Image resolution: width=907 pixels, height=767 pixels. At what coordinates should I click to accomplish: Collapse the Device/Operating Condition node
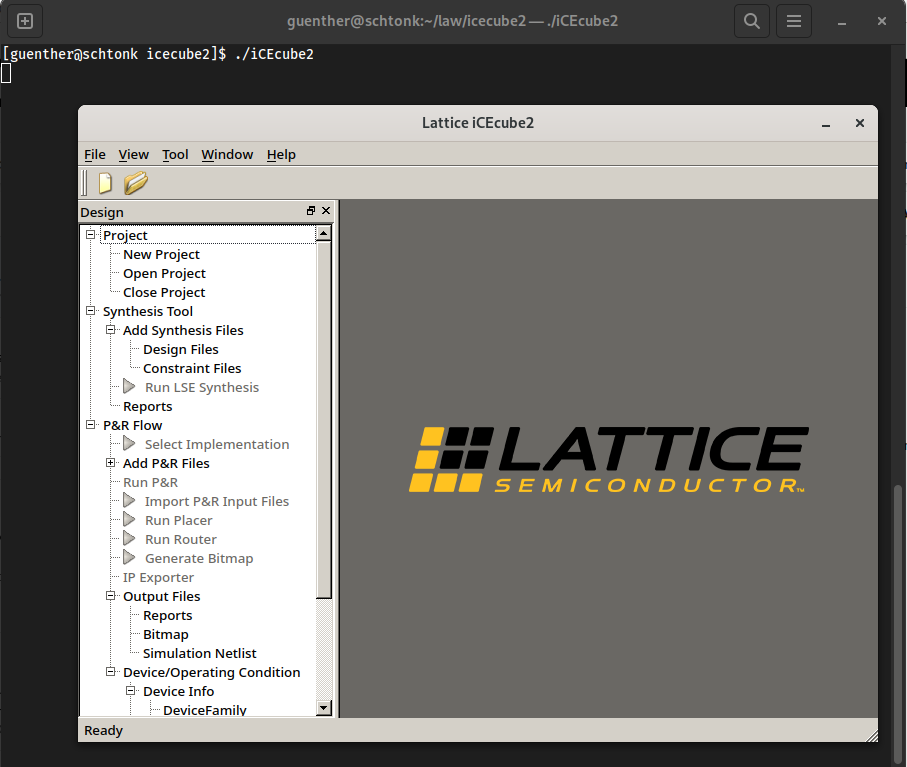[x=110, y=672]
